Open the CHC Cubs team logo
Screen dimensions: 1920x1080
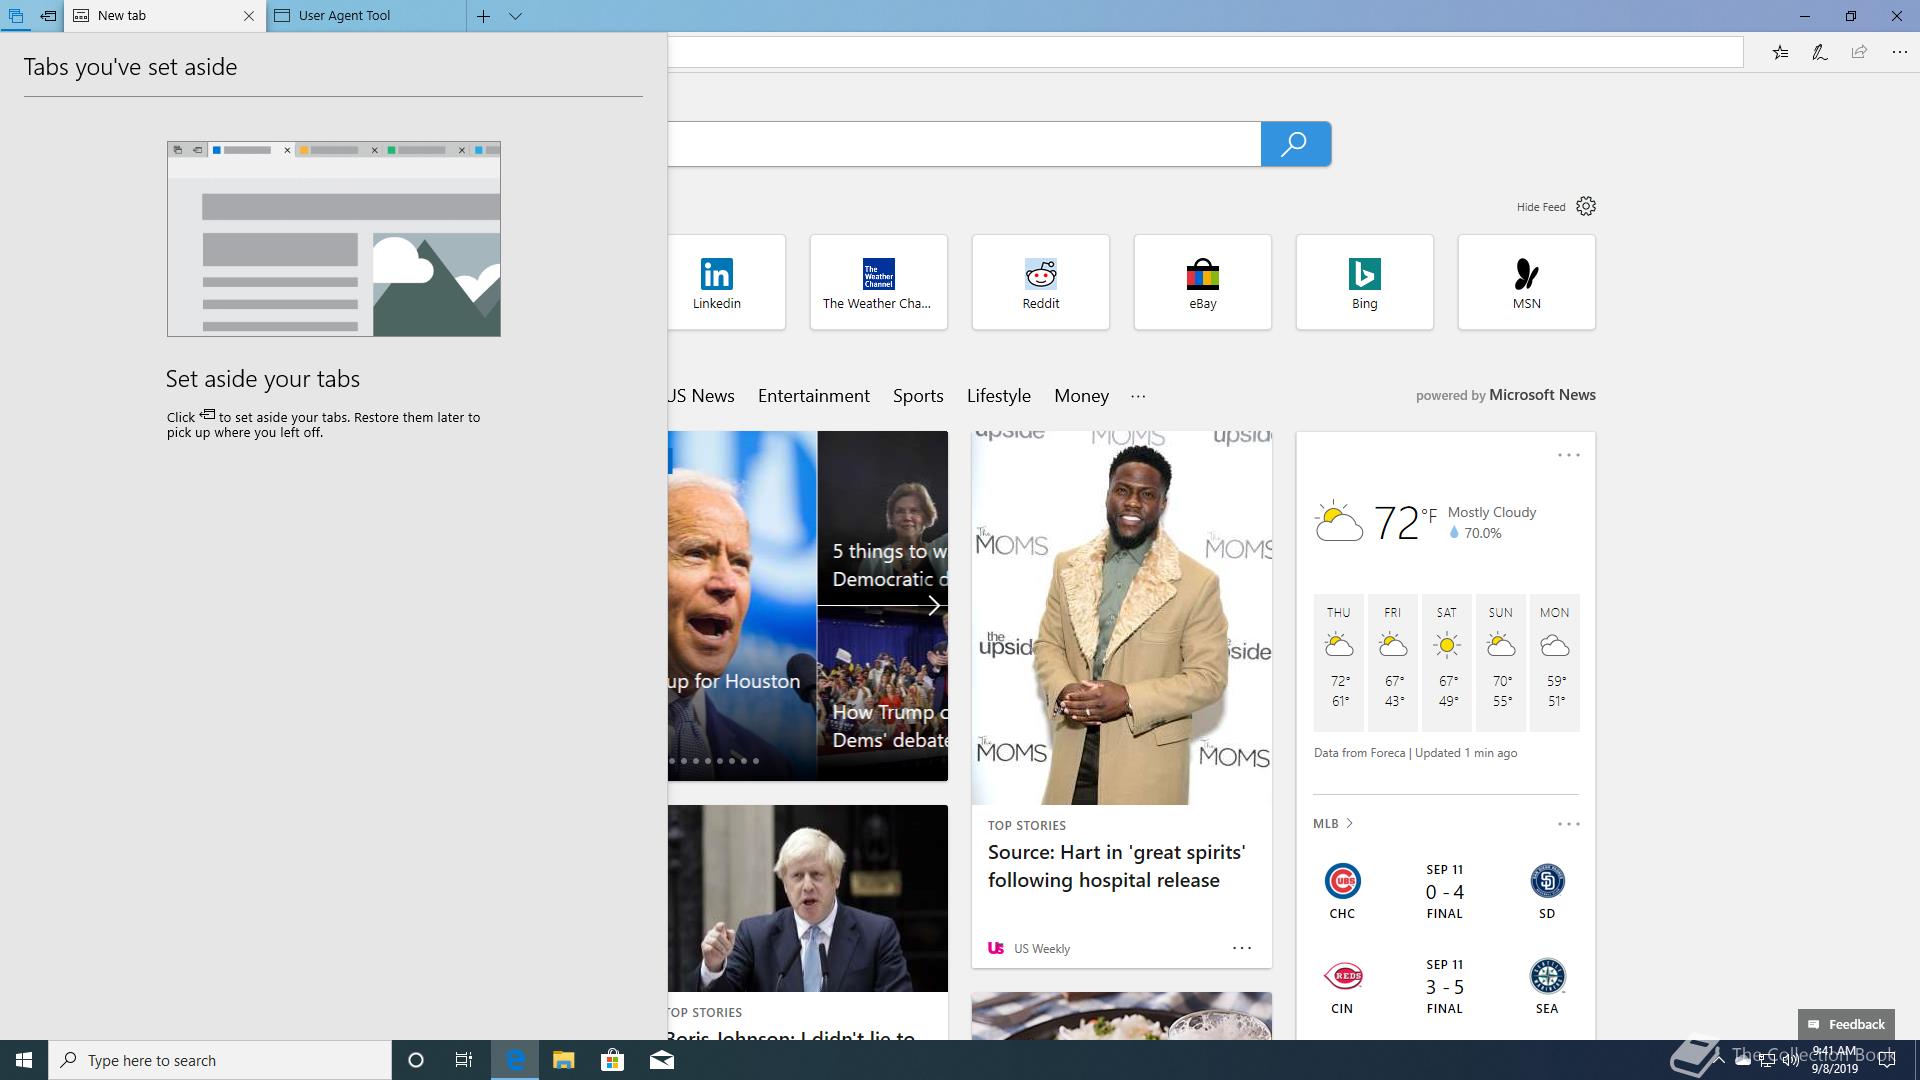(x=1342, y=881)
